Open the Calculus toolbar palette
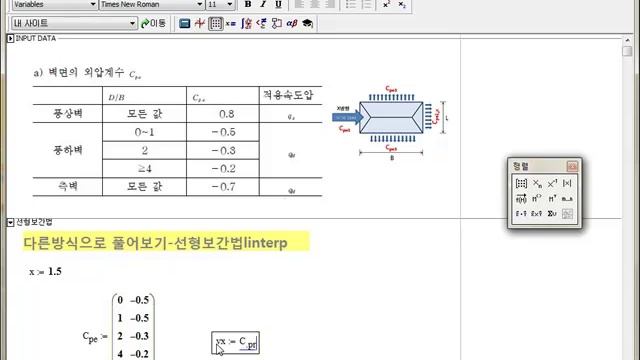The height and width of the screenshot is (360, 640). [x=246, y=24]
